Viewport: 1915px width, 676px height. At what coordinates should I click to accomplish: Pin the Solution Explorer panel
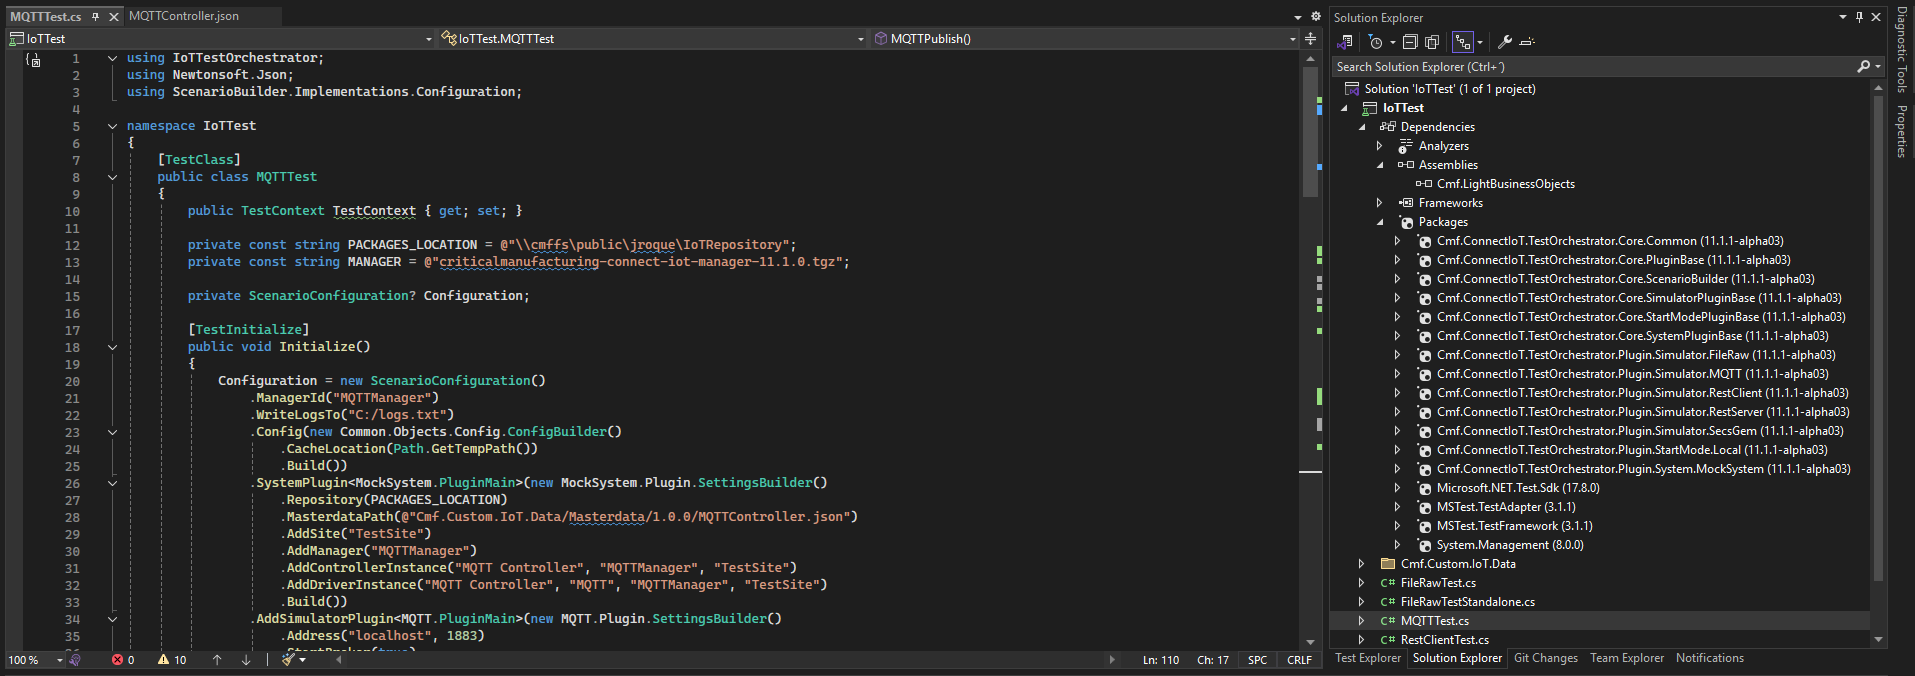[x=1860, y=17]
